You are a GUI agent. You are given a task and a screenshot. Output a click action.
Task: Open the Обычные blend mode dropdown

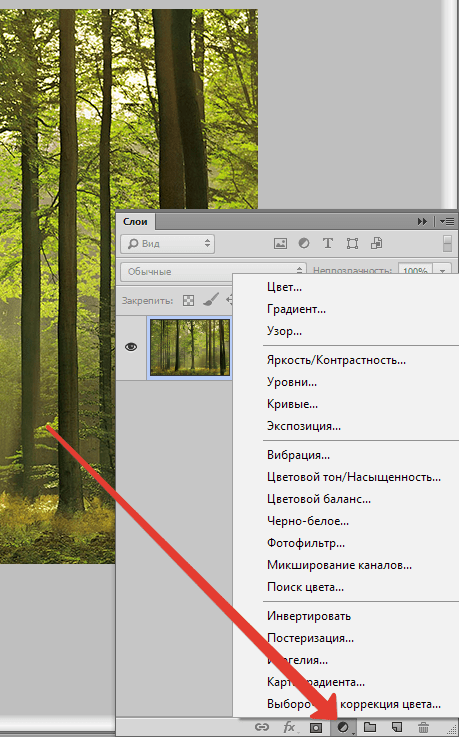pos(213,271)
